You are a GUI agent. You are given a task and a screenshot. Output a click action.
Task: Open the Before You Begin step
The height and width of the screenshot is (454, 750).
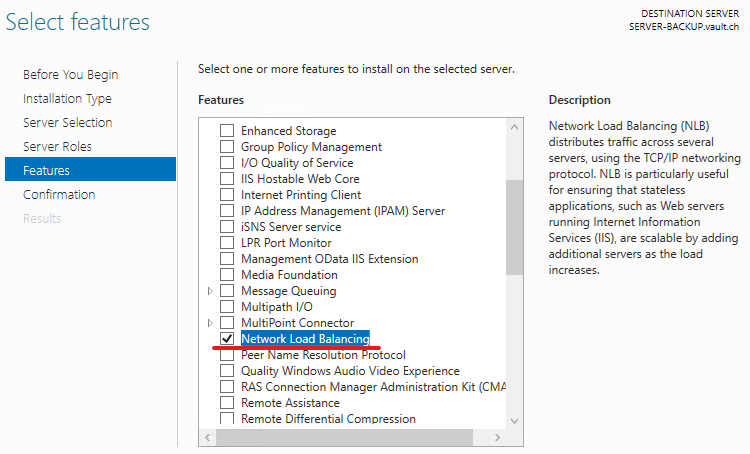(x=70, y=75)
